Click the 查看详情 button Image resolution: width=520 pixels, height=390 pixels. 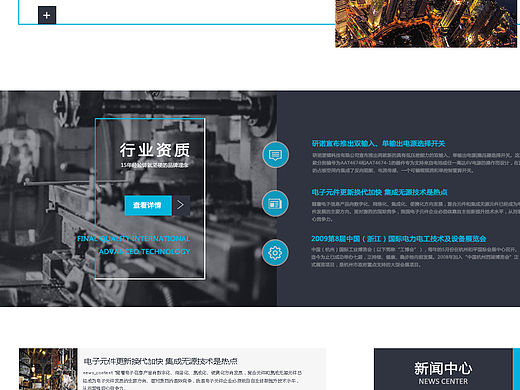click(148, 205)
